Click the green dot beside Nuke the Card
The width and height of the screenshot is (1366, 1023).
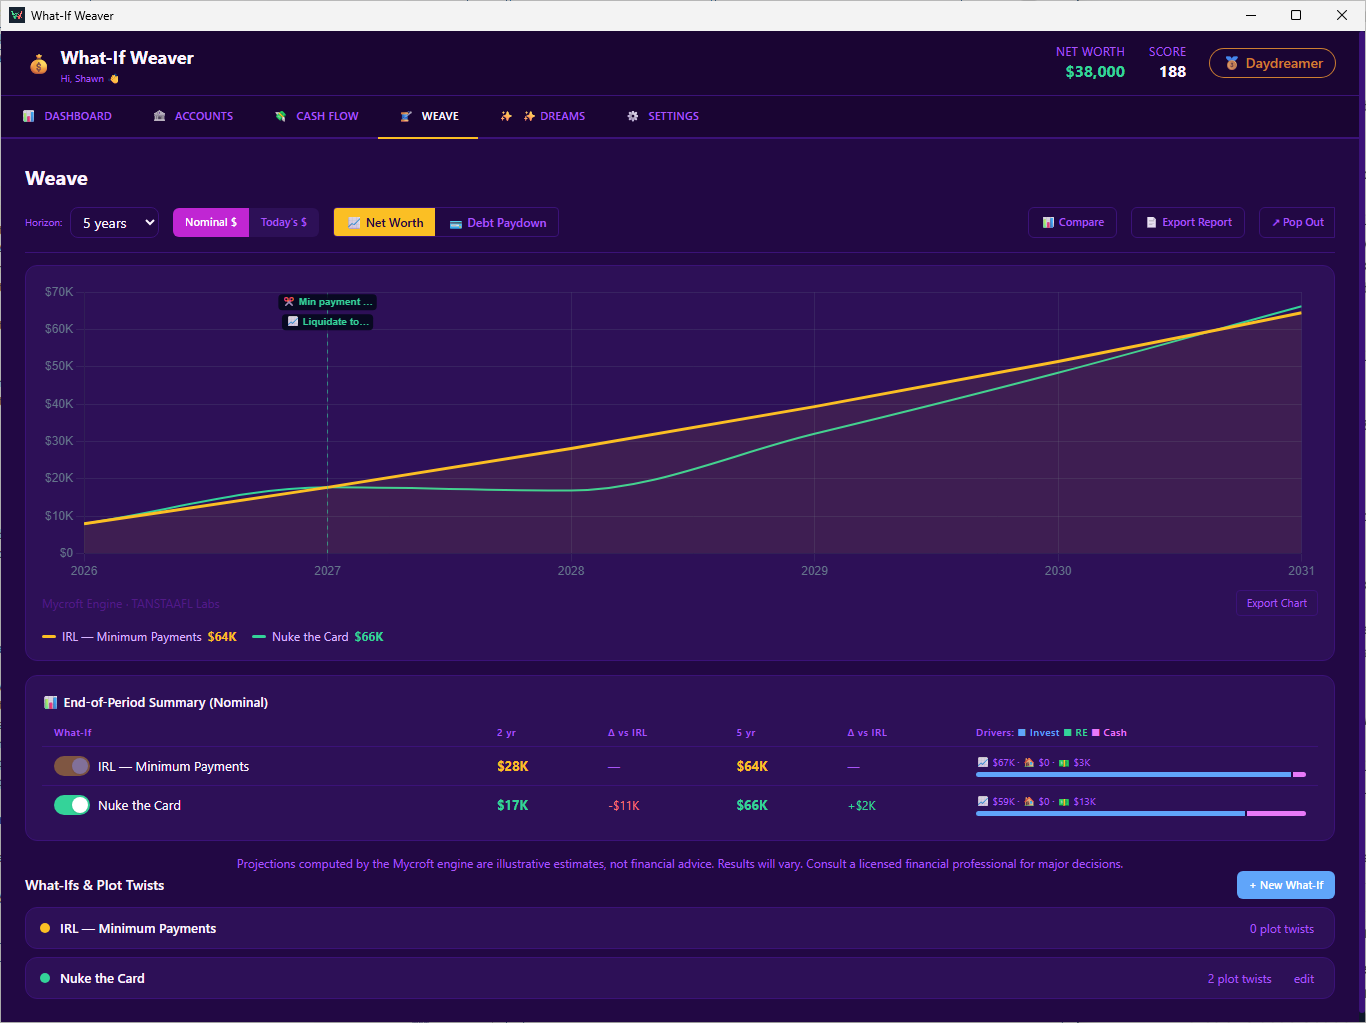(45, 978)
